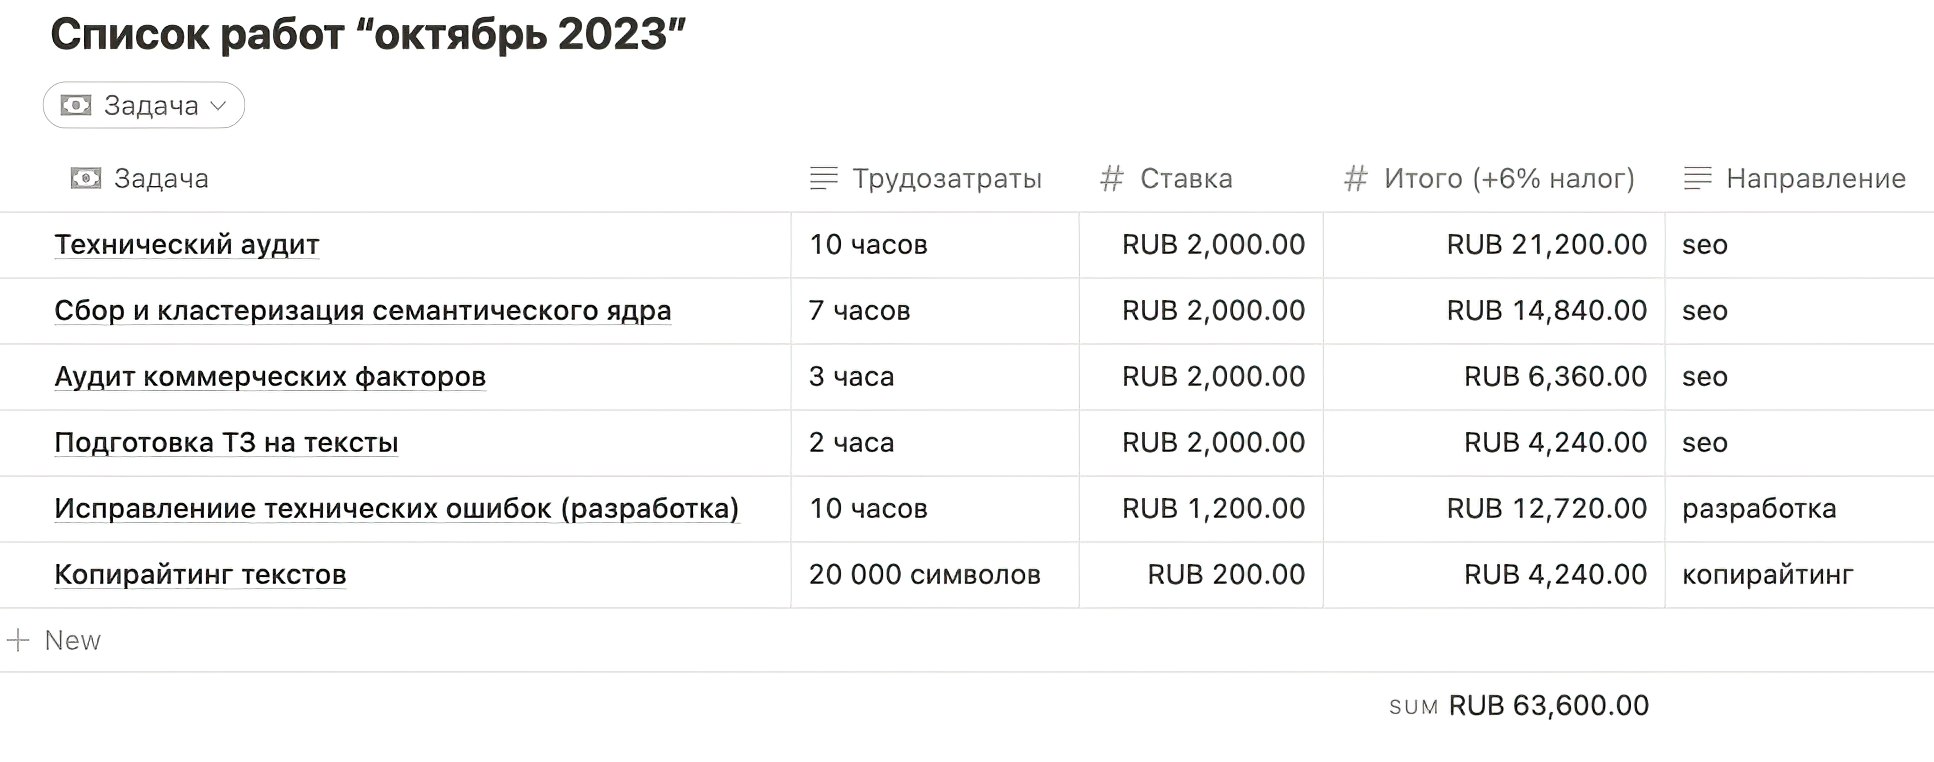The width and height of the screenshot is (1934, 762).
Task: Open the Задача view dropdown chevron
Action: click(219, 105)
